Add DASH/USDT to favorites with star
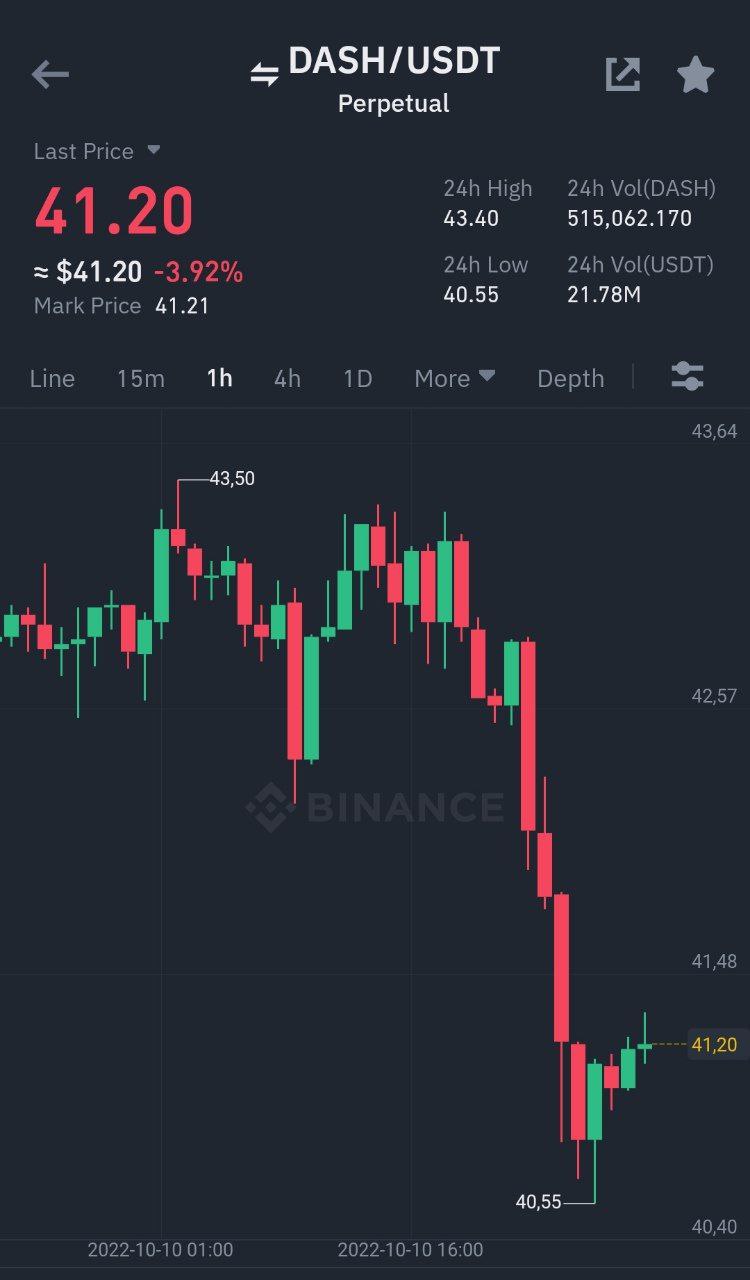Viewport: 750px width, 1280px height. (x=696, y=74)
